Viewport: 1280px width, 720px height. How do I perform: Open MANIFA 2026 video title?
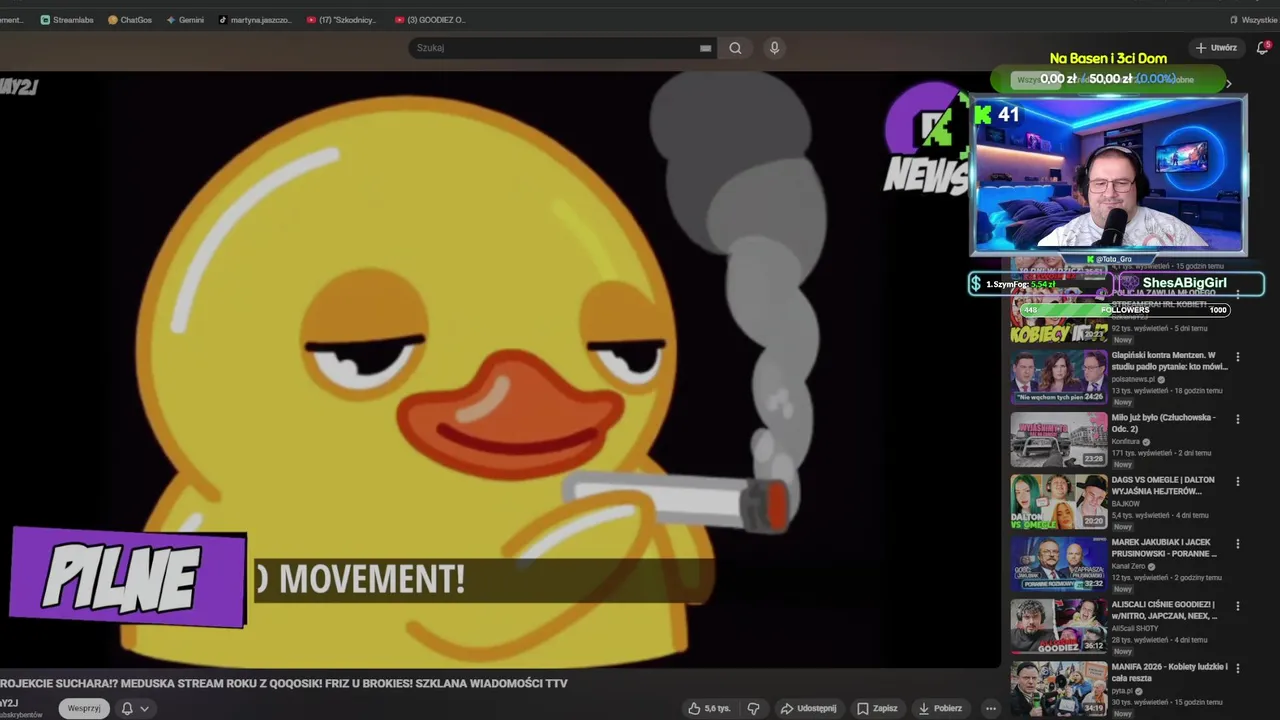coord(1170,672)
